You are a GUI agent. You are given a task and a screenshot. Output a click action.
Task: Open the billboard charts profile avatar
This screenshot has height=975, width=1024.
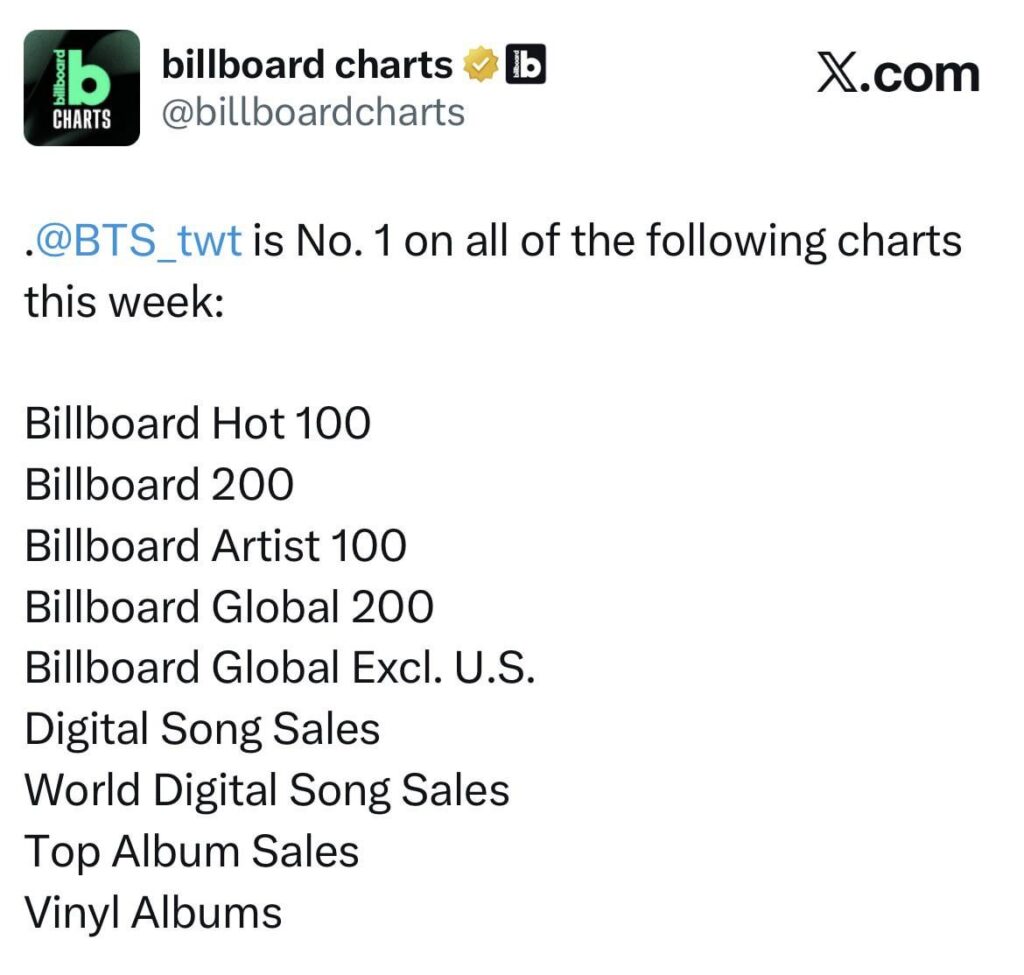[x=82, y=88]
